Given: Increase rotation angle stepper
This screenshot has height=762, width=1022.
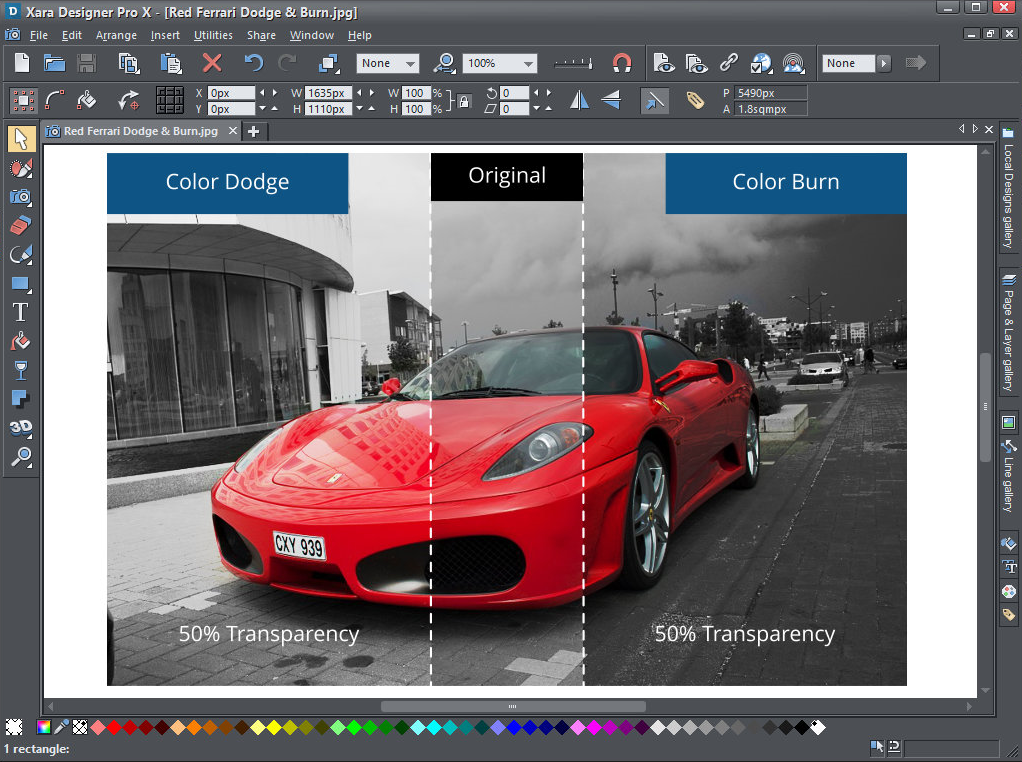Looking at the screenshot, I should (549, 93).
